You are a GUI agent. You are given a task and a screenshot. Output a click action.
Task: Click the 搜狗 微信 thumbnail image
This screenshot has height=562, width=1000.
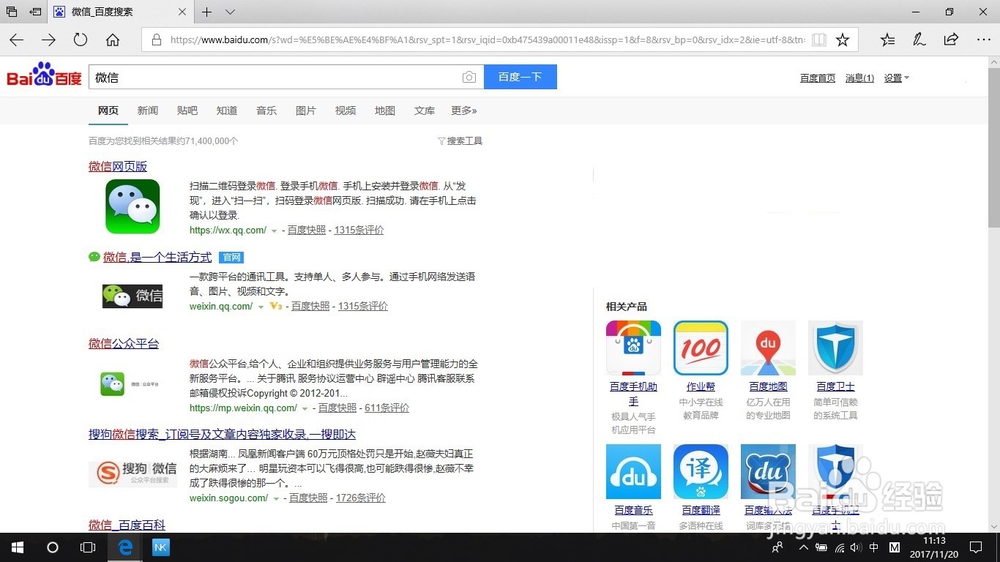point(133,474)
